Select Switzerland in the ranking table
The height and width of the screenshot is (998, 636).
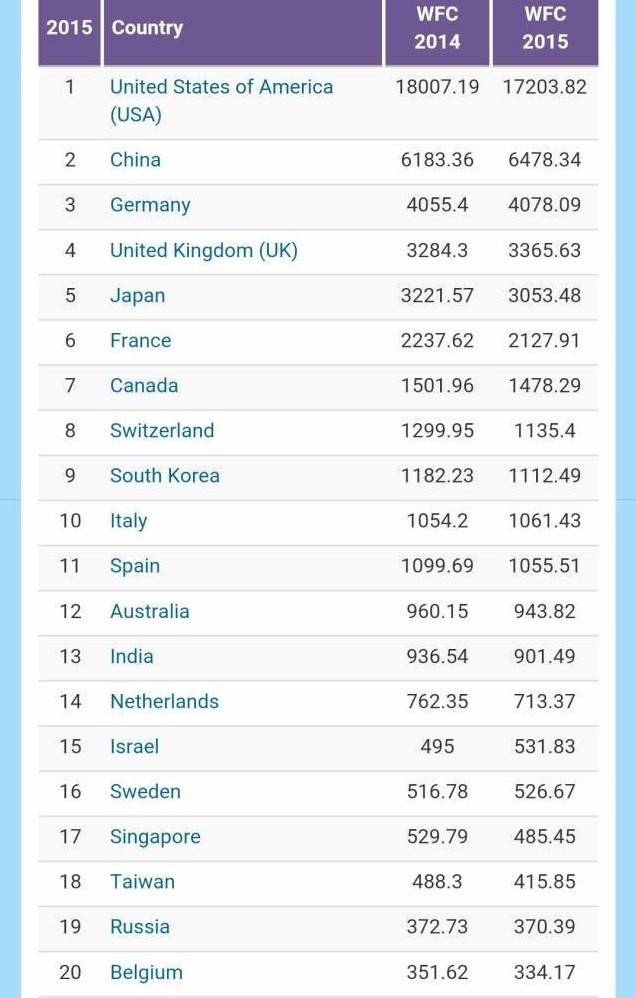tap(162, 430)
